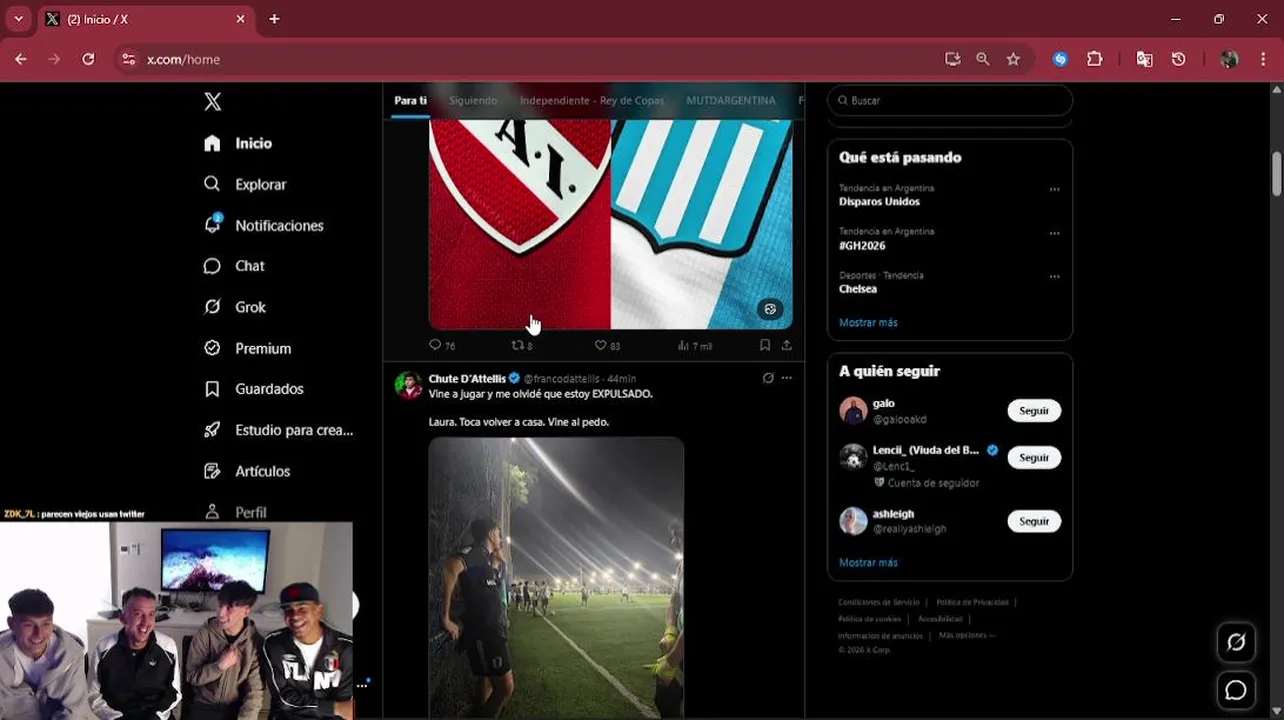This screenshot has width=1284, height=720.
Task: Open the Google Translate extension icon
Action: (1145, 59)
